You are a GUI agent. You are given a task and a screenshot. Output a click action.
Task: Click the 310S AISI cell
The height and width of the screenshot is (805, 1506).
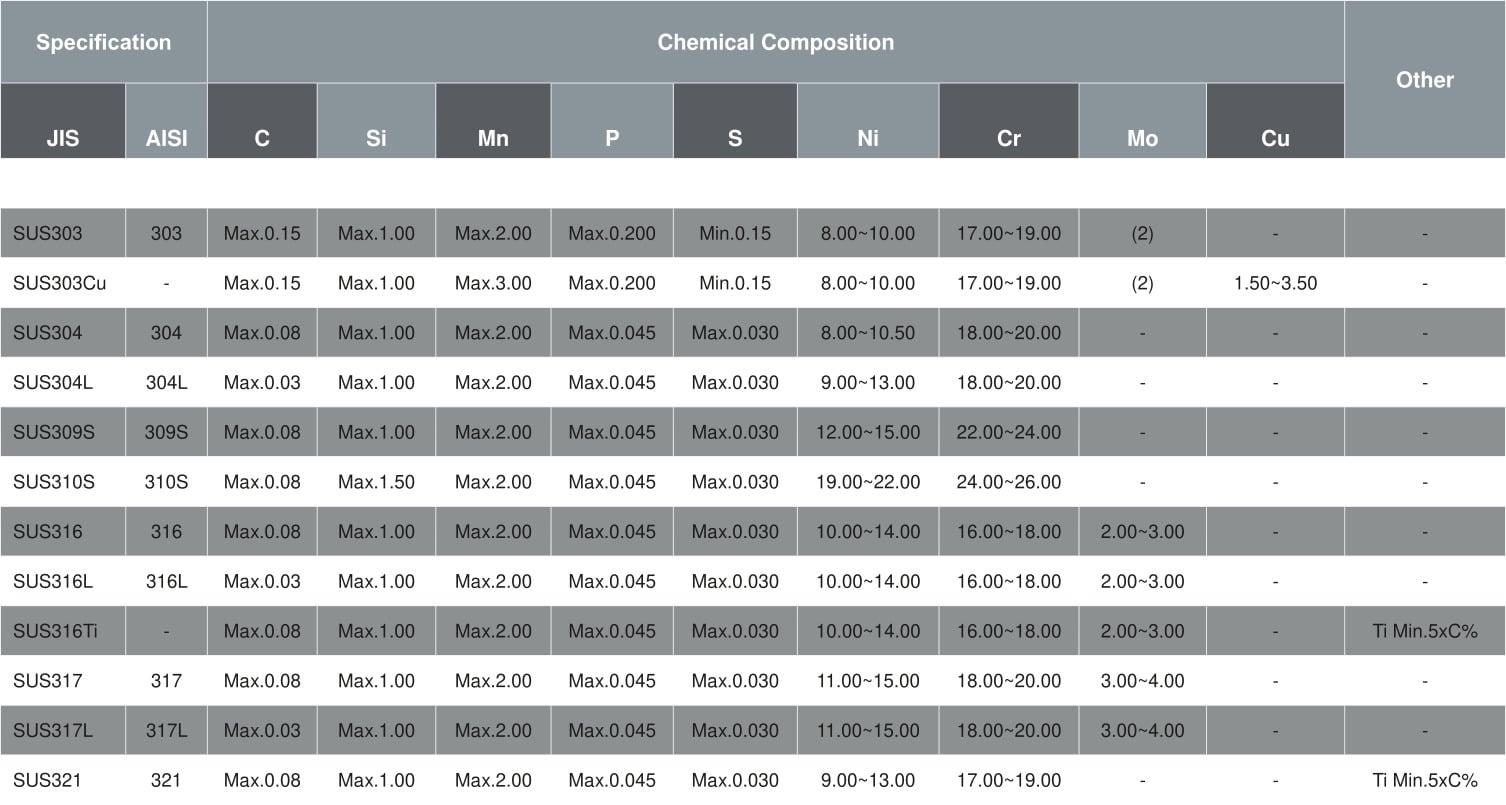tap(166, 482)
